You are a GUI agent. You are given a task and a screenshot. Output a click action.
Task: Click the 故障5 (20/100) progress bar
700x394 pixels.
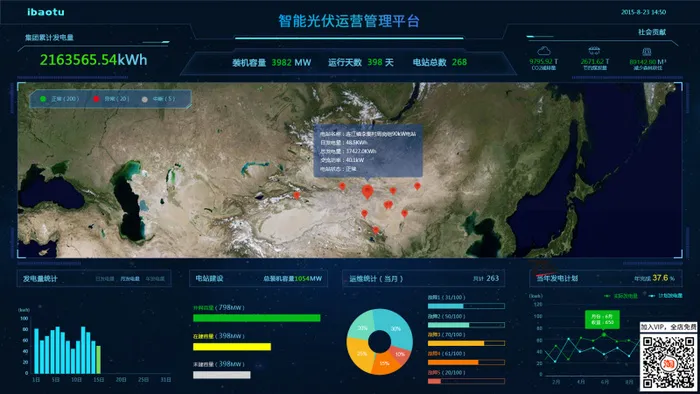pos(466,381)
